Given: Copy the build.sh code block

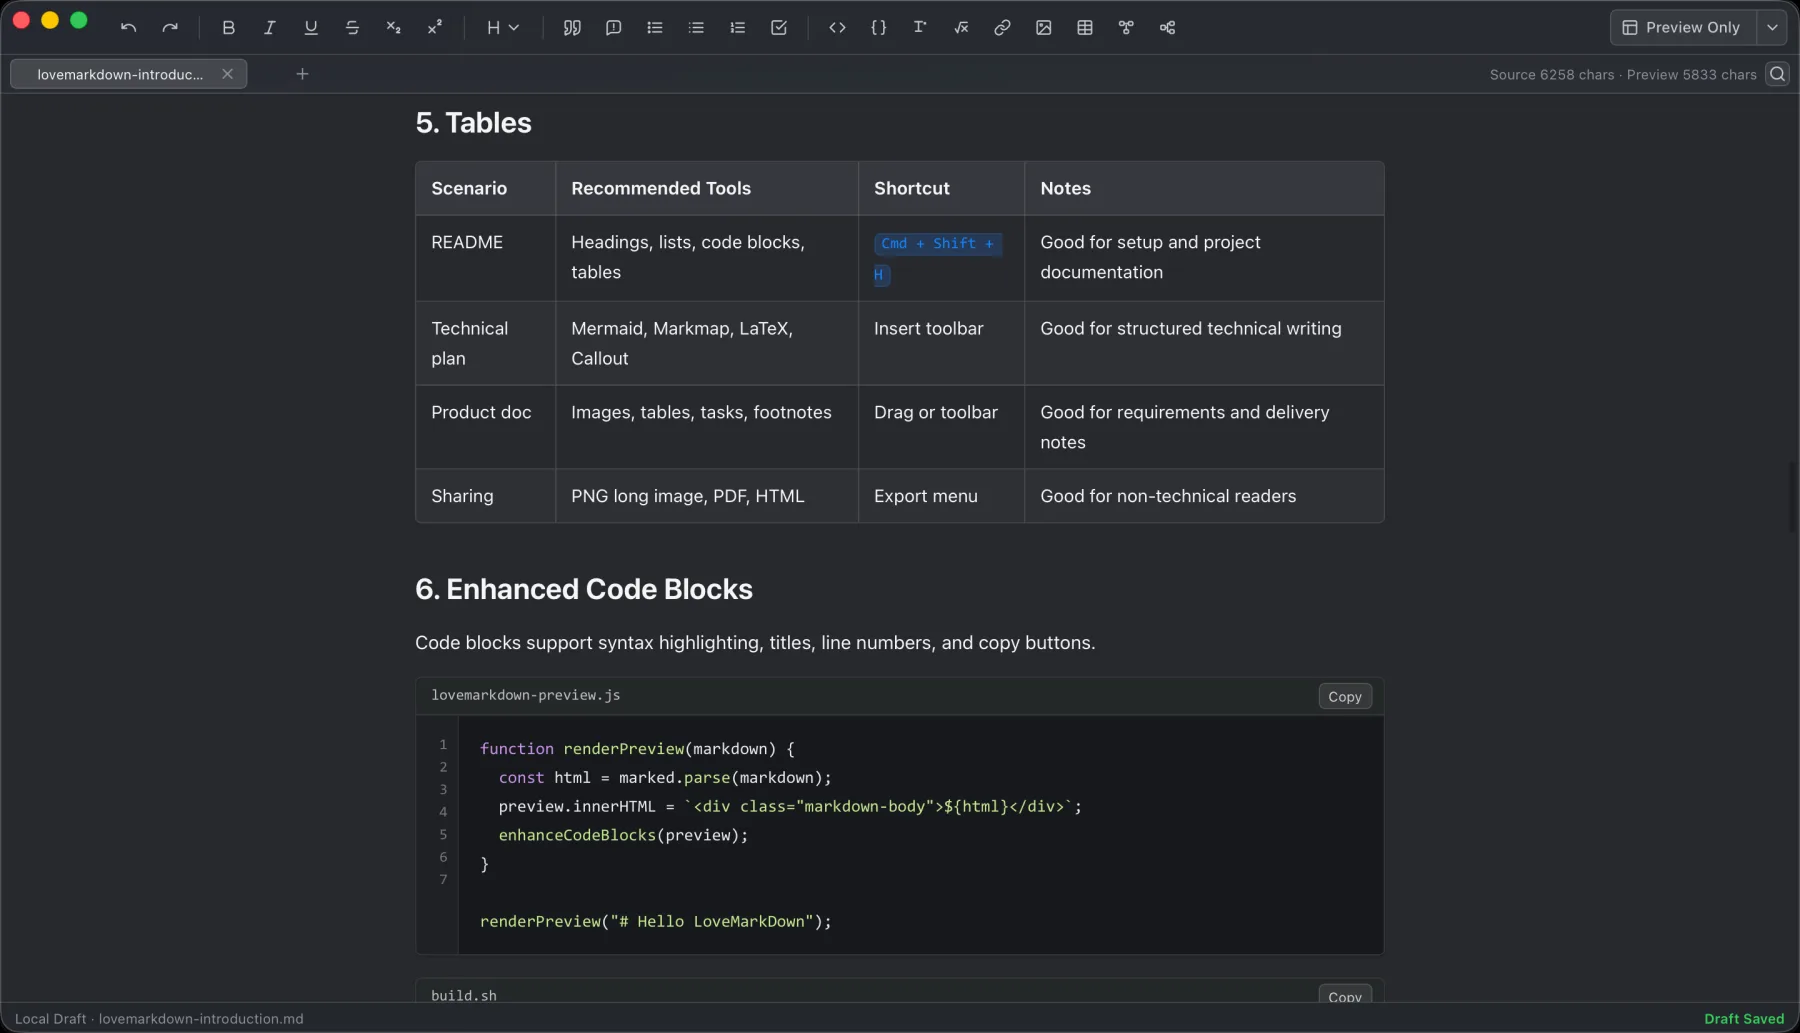Looking at the screenshot, I should pyautogui.click(x=1345, y=996).
